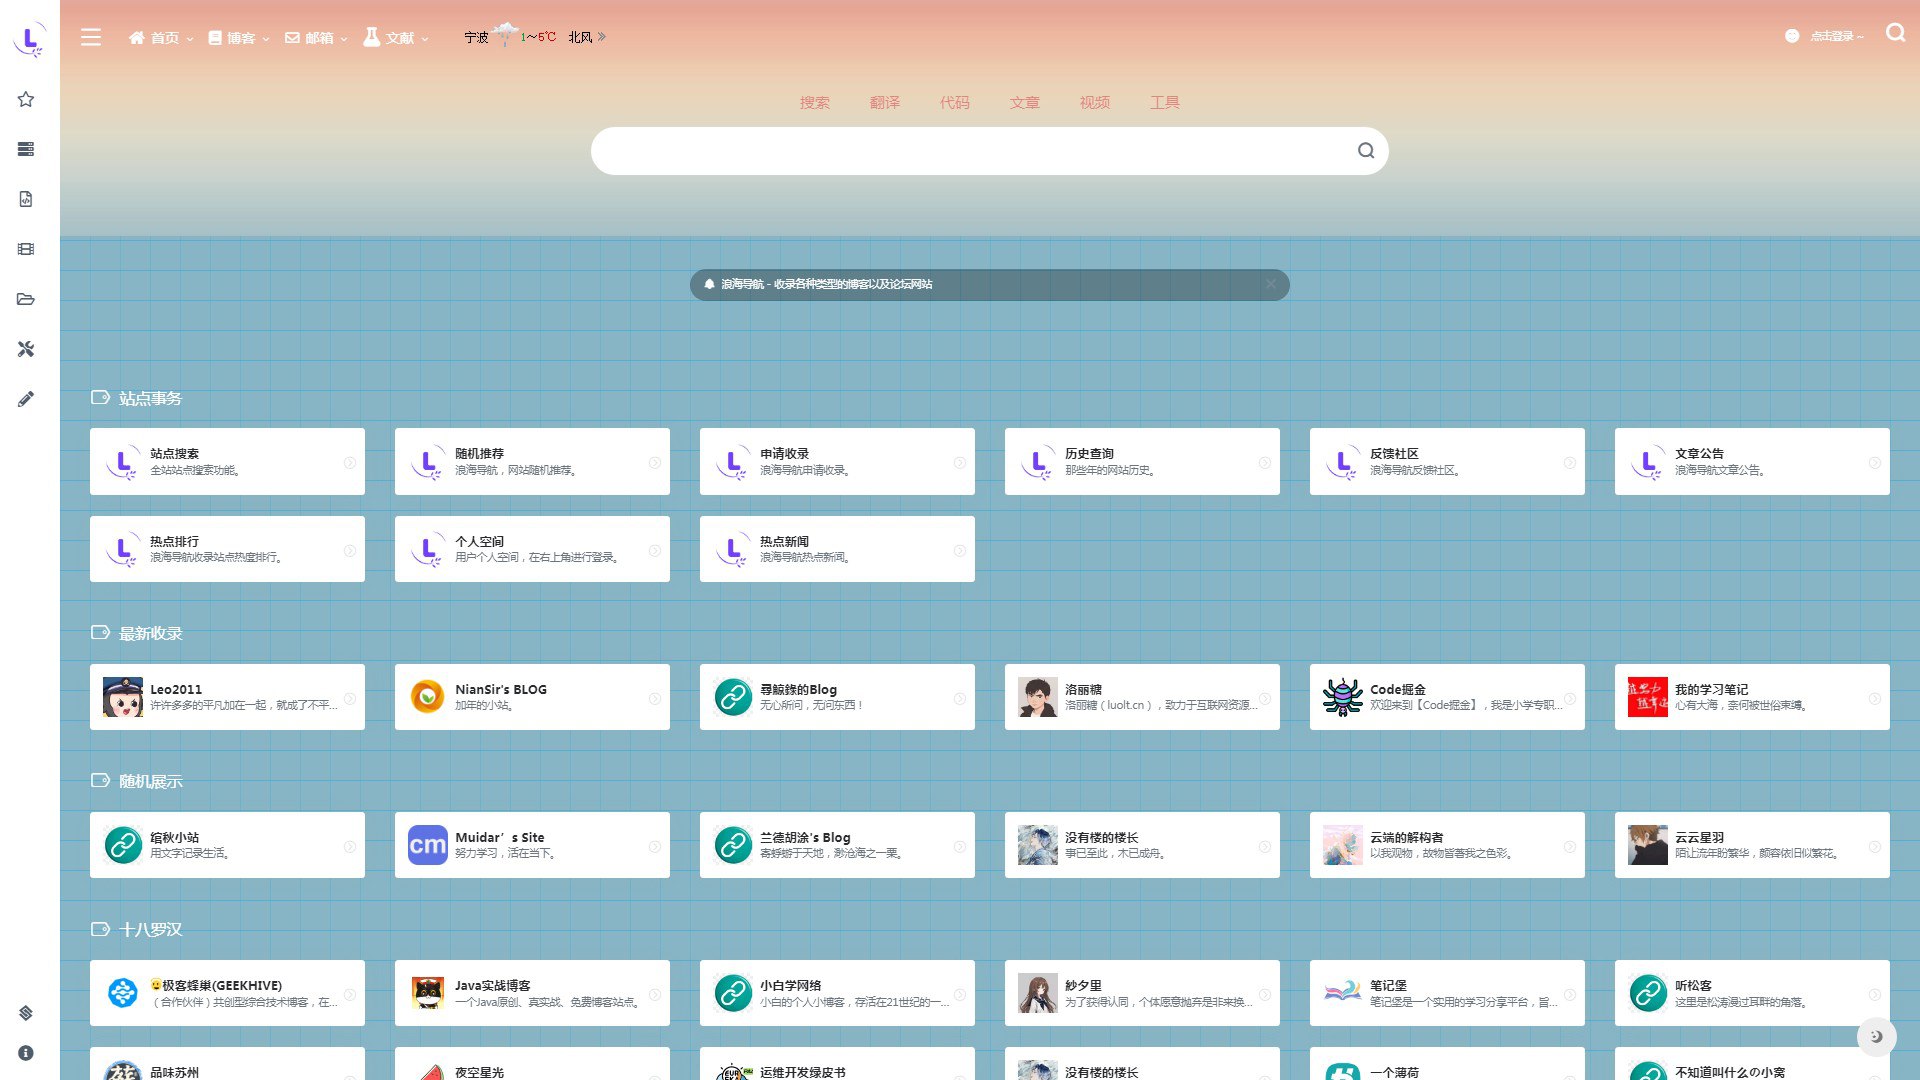Click the open folder sidebar icon

(26, 299)
